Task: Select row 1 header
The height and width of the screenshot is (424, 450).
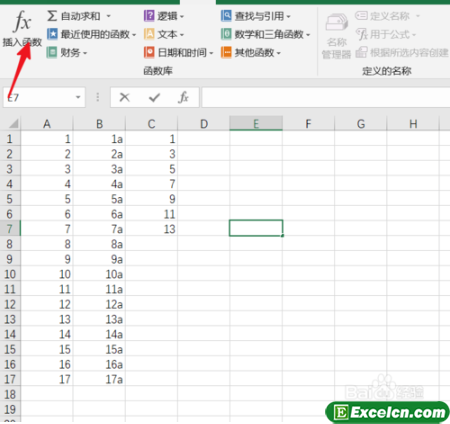Action: coord(10,138)
